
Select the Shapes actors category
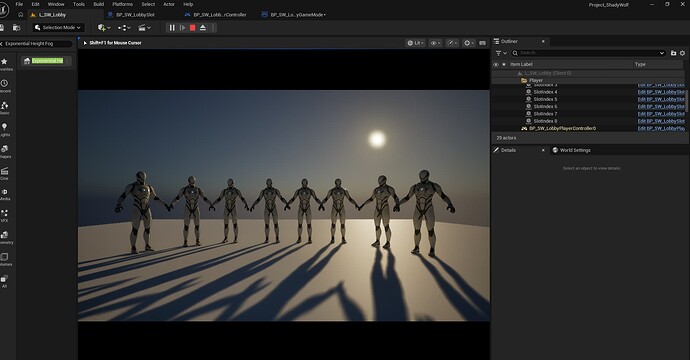[x=5, y=151]
